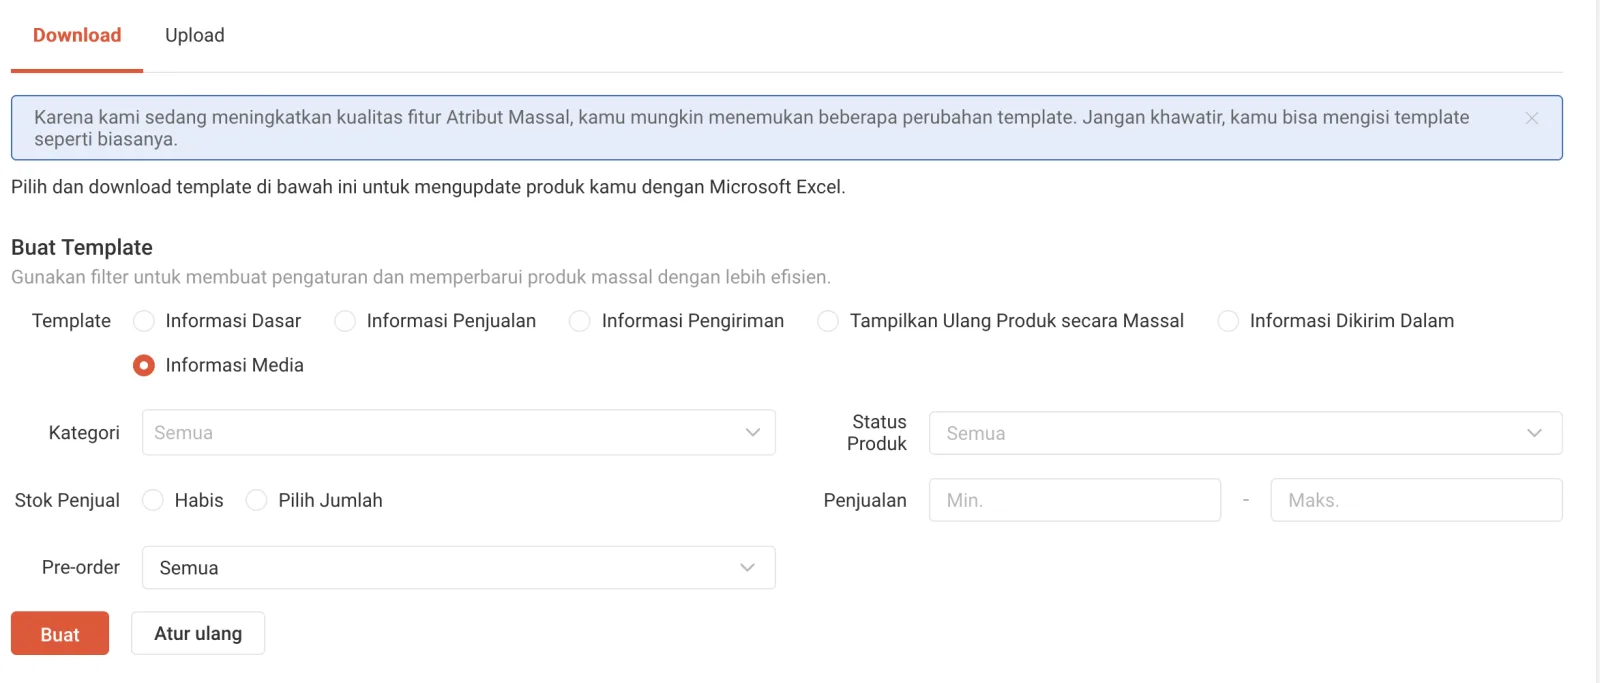Select Habis for Stok Penjual

pyautogui.click(x=153, y=500)
